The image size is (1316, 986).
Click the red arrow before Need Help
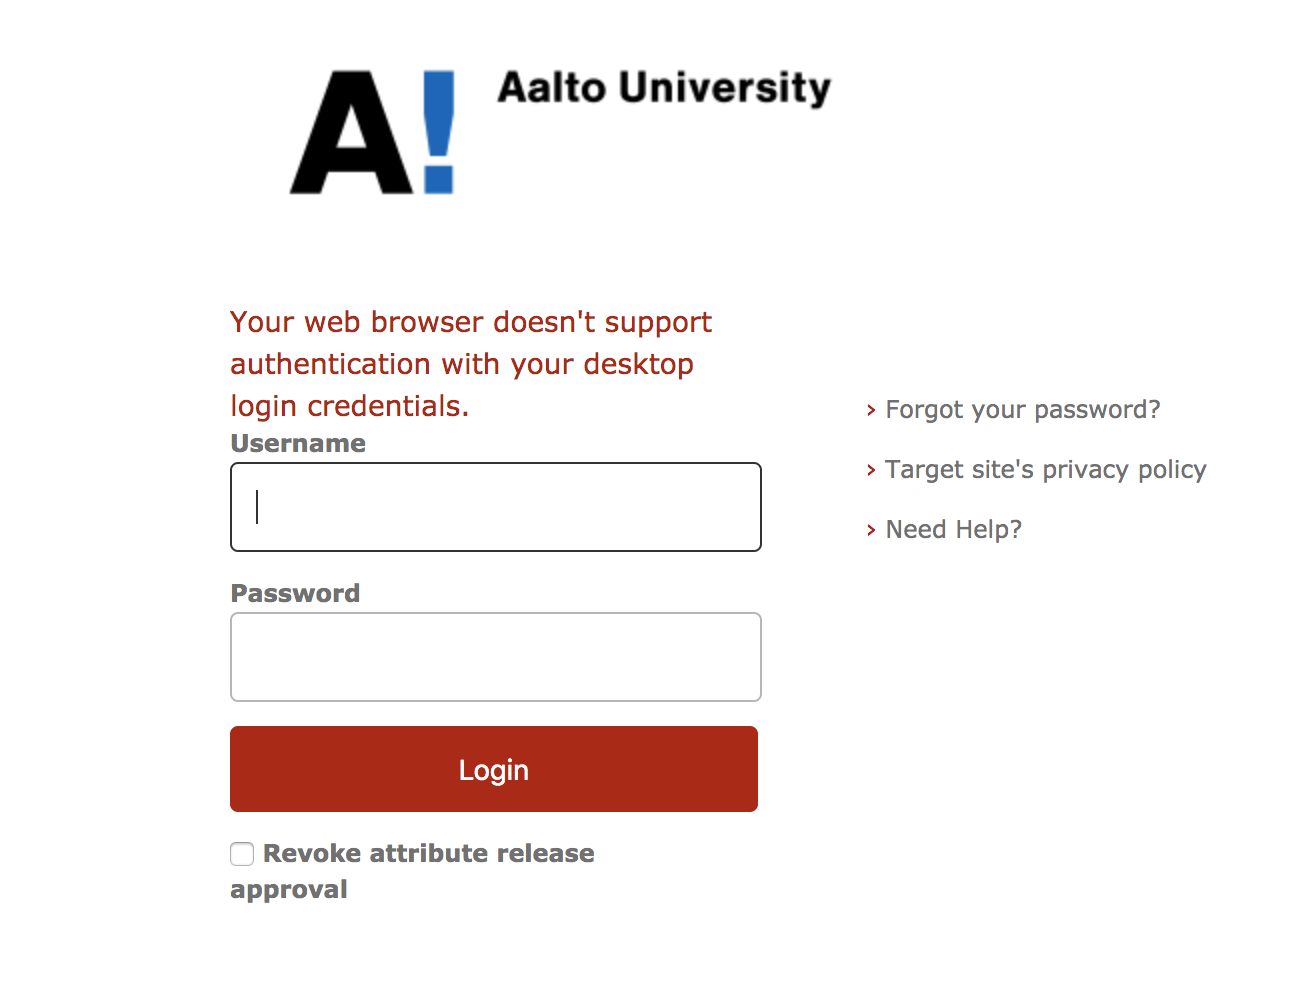pos(871,530)
